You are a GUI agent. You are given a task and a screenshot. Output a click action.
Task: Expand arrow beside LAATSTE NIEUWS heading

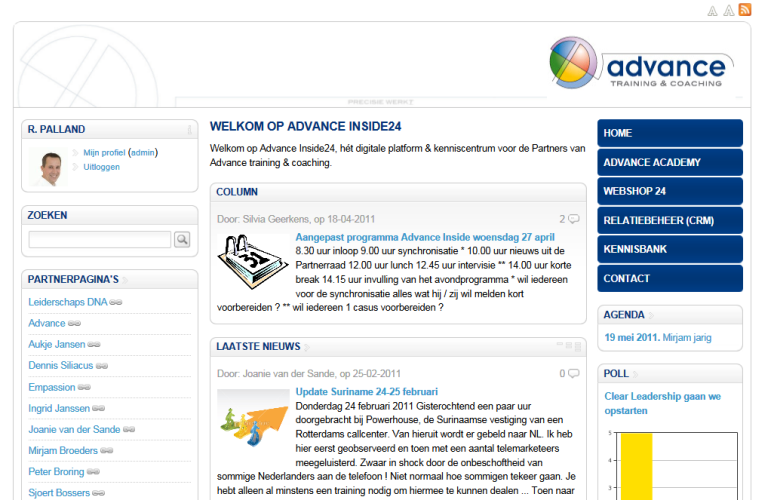tap(307, 347)
